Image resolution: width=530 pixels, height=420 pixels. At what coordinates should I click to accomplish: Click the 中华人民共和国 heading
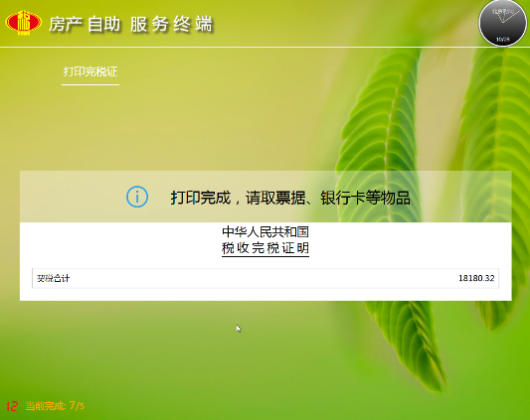tap(265, 232)
